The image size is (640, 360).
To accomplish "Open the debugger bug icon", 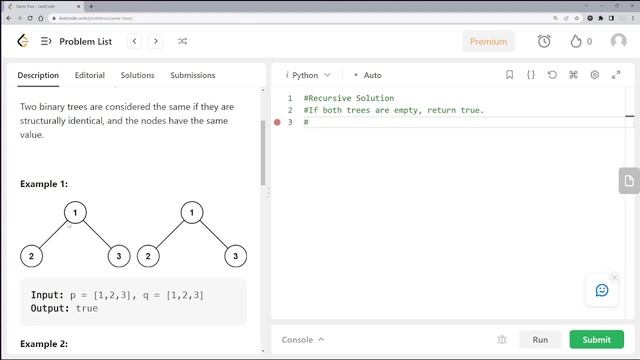I will [502, 340].
